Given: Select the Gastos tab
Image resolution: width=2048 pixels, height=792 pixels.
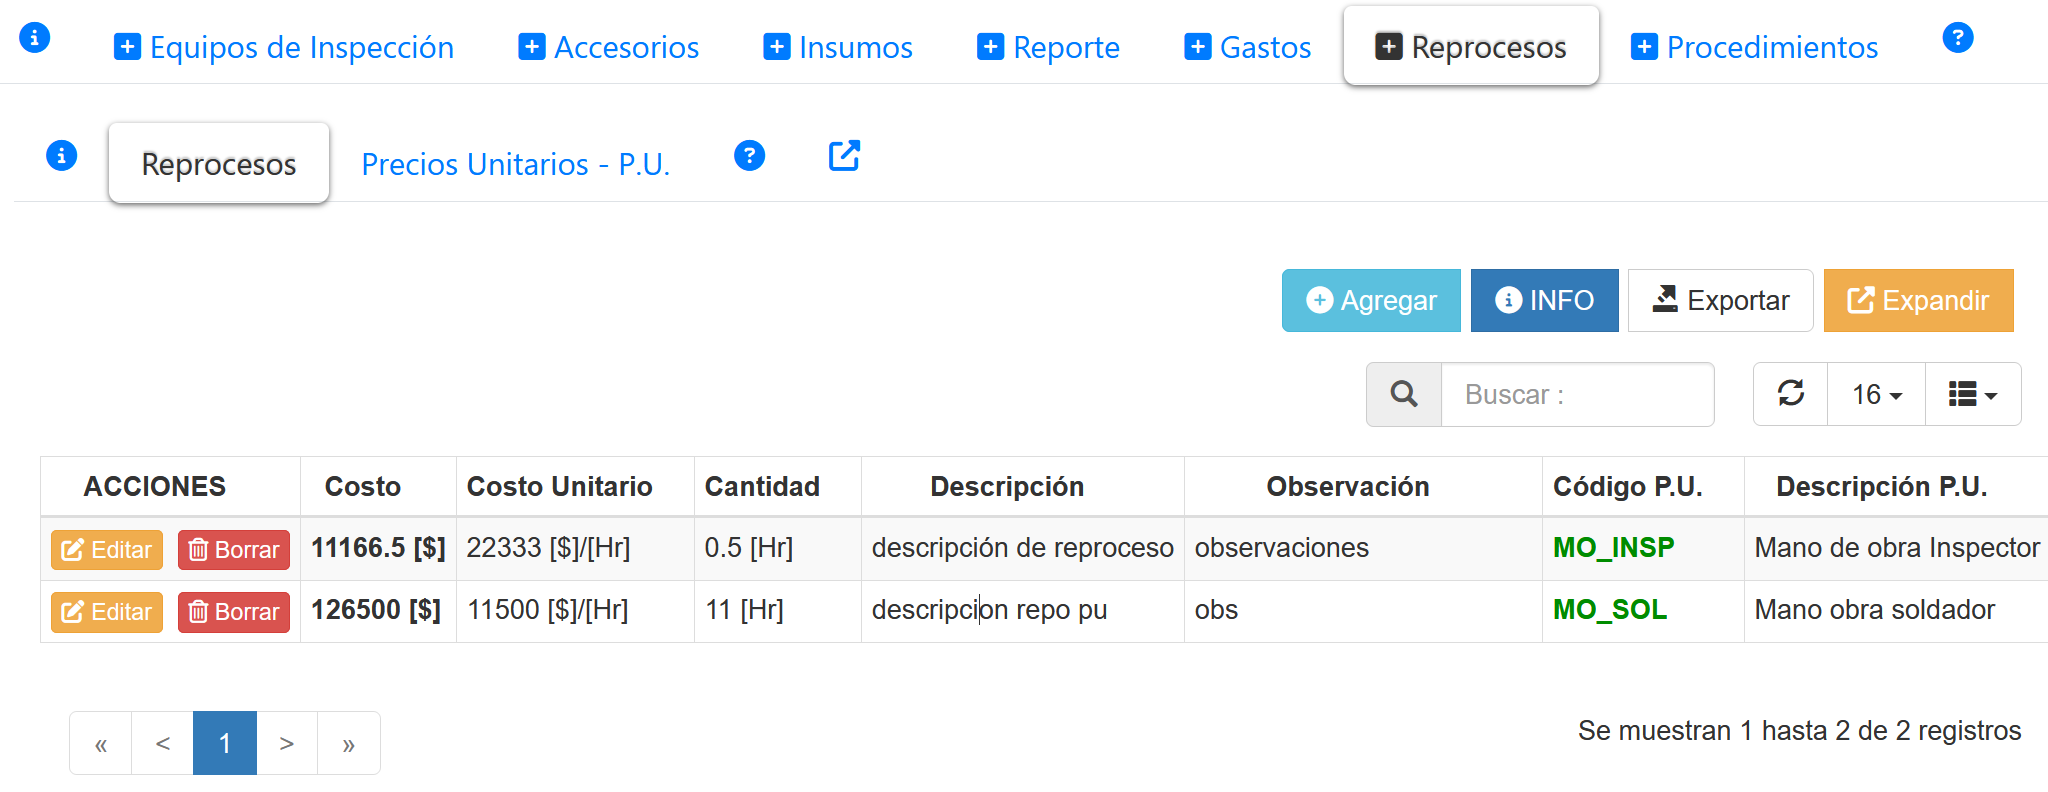Looking at the screenshot, I should tap(1248, 47).
